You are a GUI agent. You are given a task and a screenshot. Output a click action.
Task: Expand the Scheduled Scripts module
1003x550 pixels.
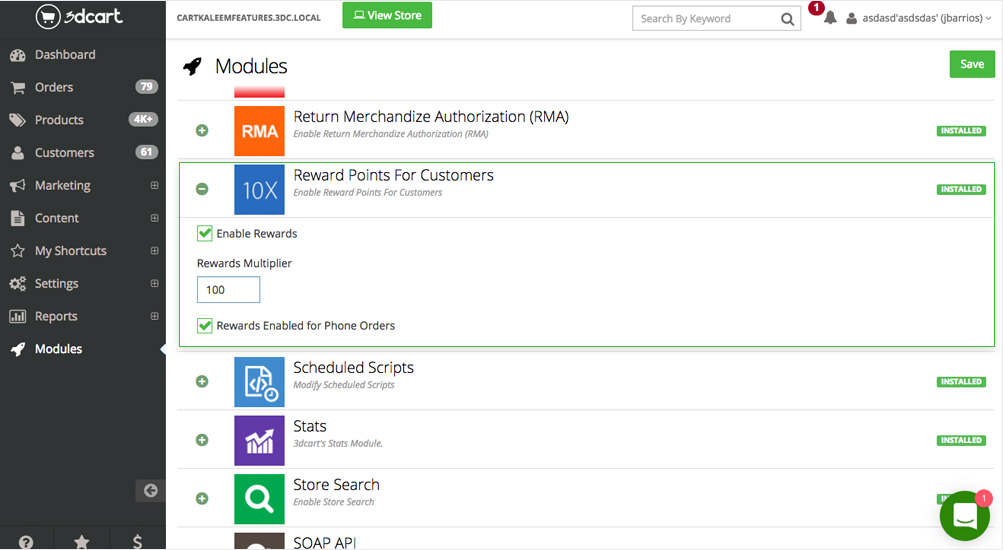point(202,382)
